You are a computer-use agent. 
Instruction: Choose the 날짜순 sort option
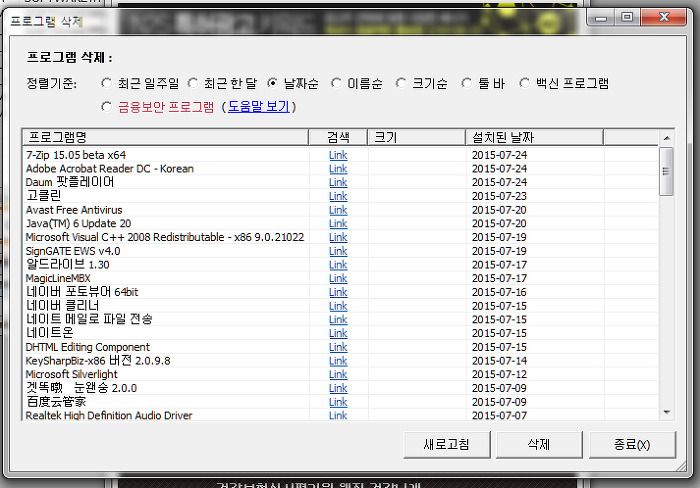tap(272, 83)
